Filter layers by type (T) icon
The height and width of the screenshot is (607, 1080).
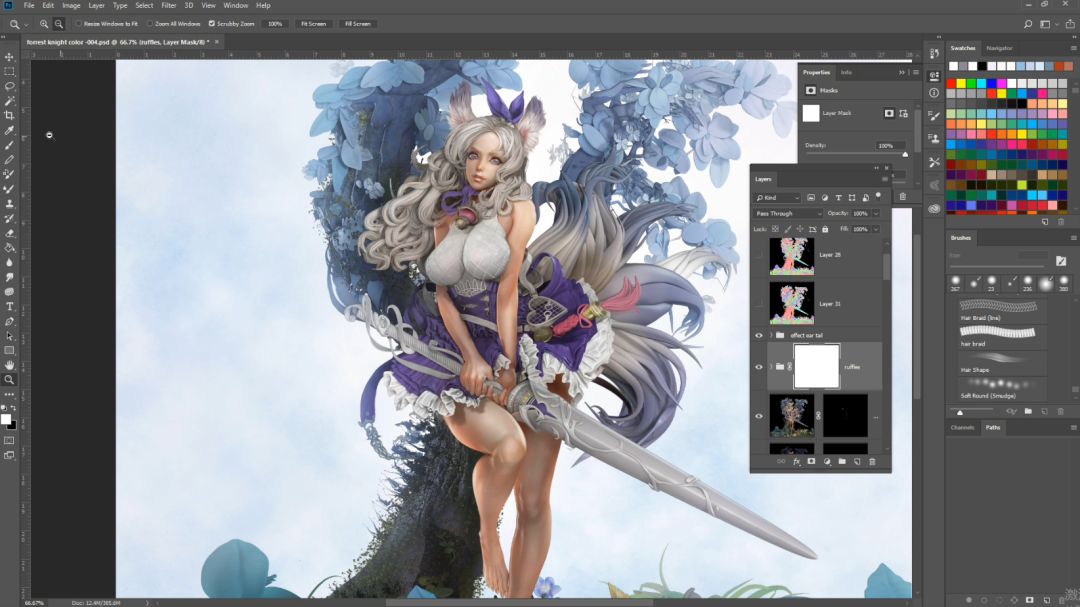click(838, 198)
